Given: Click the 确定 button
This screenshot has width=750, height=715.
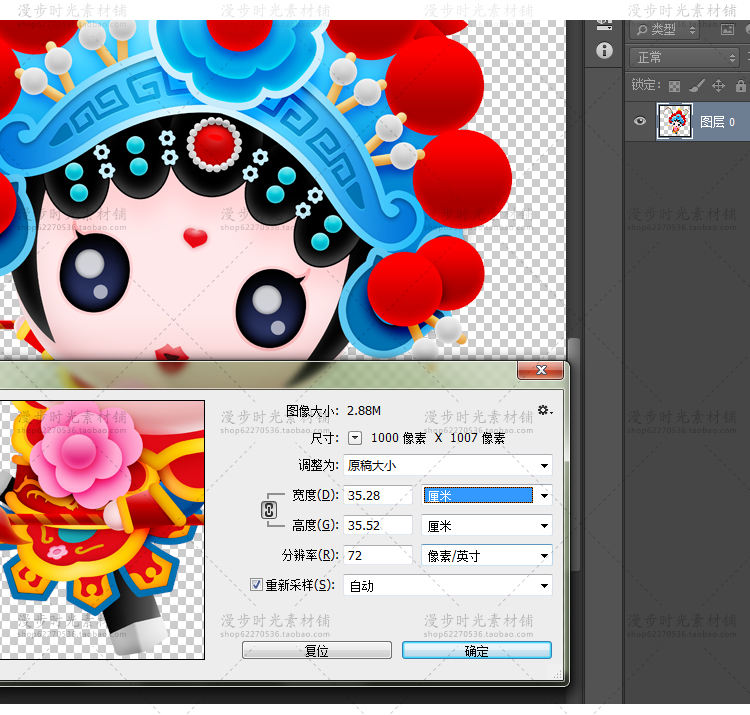Looking at the screenshot, I should [x=477, y=650].
